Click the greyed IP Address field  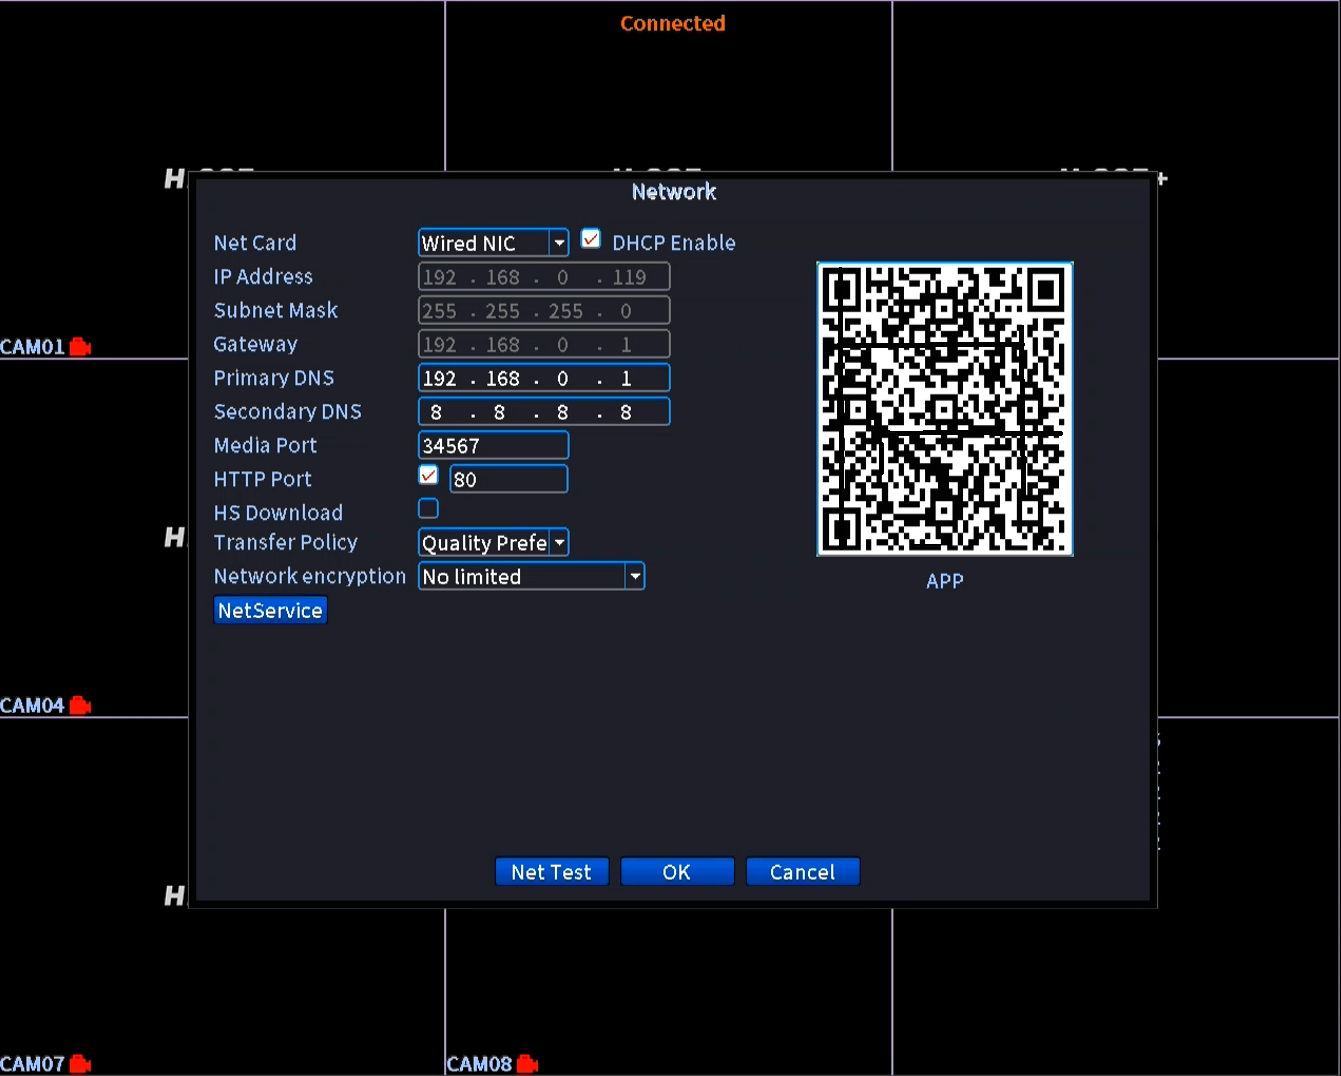click(x=544, y=277)
